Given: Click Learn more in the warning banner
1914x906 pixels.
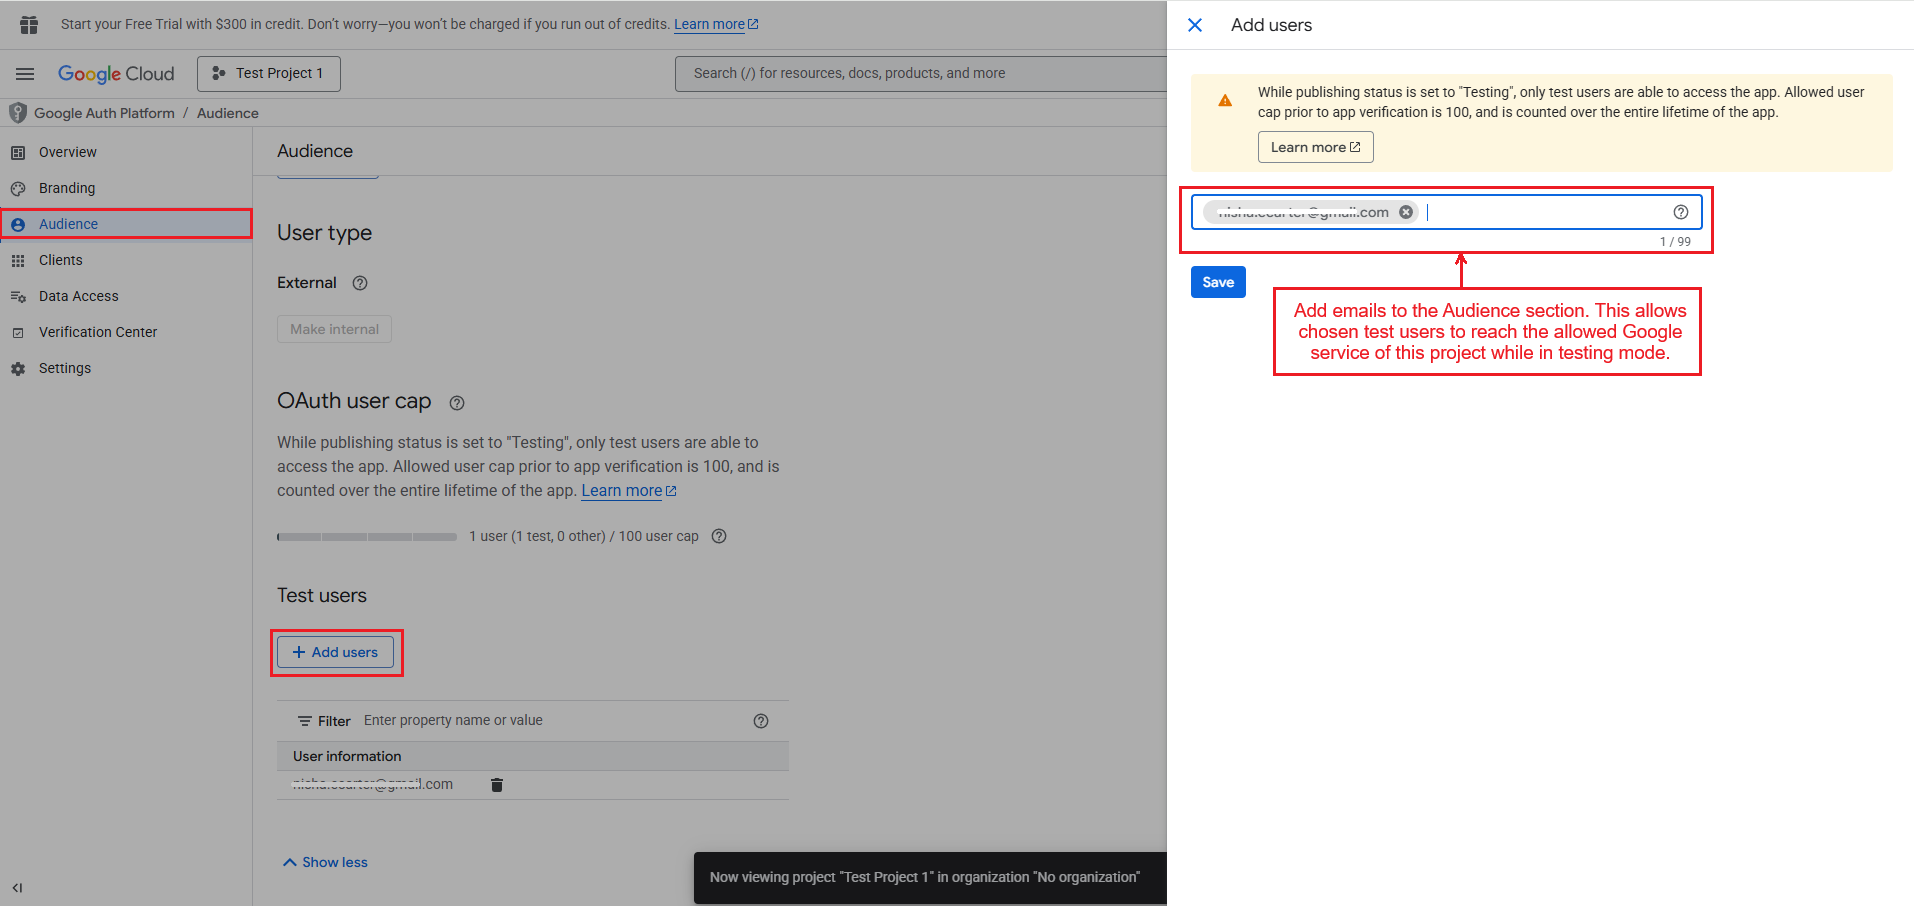Looking at the screenshot, I should point(1314,147).
